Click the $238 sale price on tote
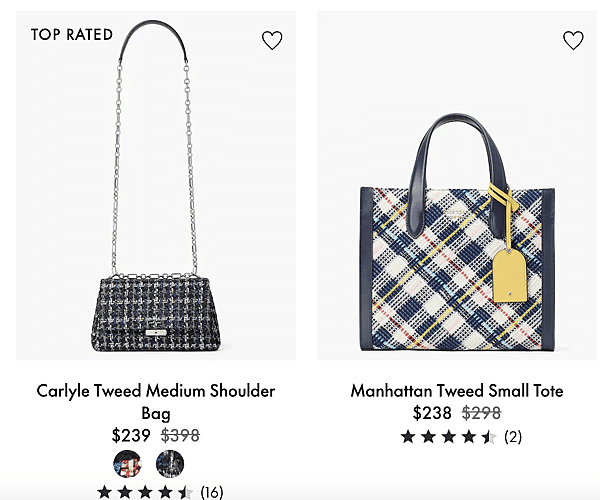 pos(432,413)
